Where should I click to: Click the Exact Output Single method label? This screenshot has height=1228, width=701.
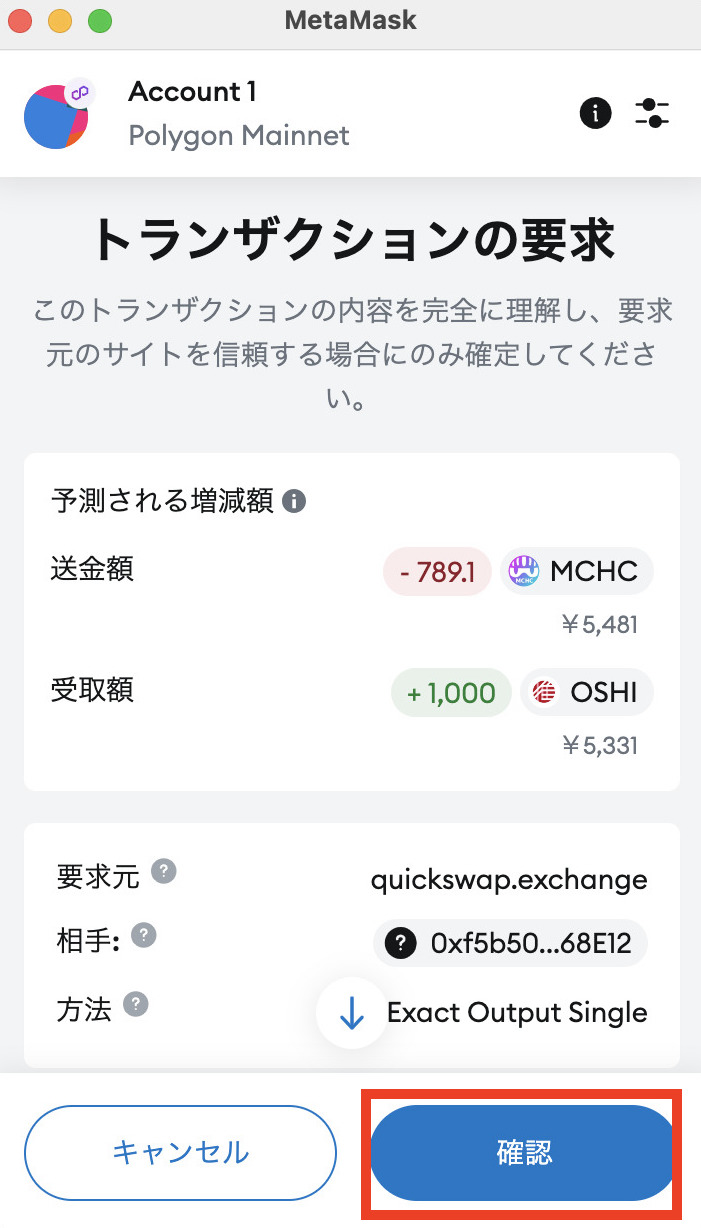point(516,1013)
